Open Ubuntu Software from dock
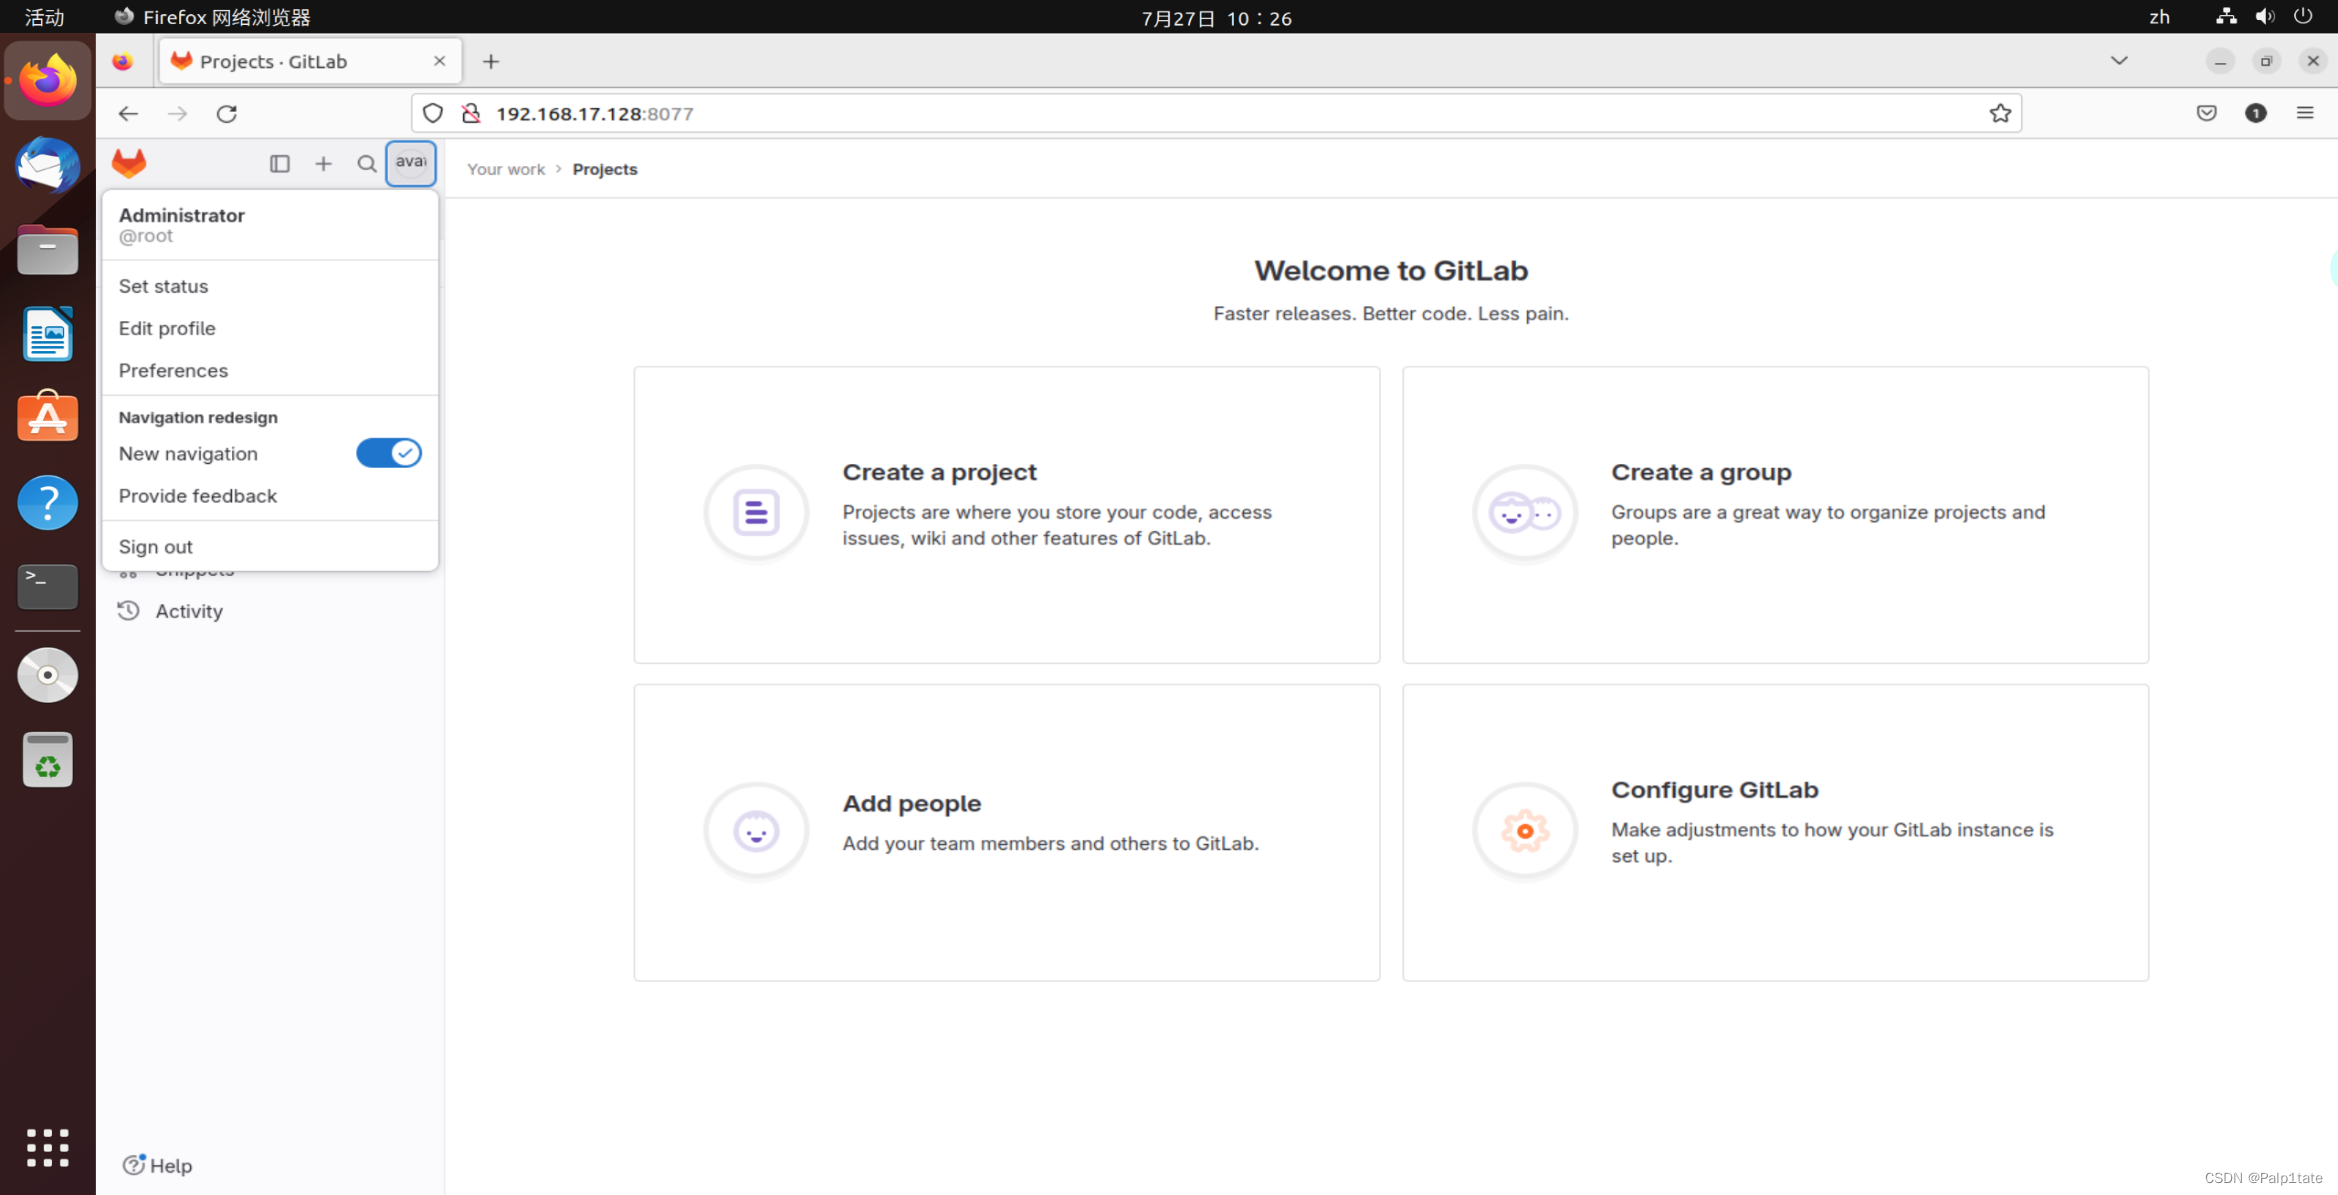2338x1195 pixels. pyautogui.click(x=47, y=417)
